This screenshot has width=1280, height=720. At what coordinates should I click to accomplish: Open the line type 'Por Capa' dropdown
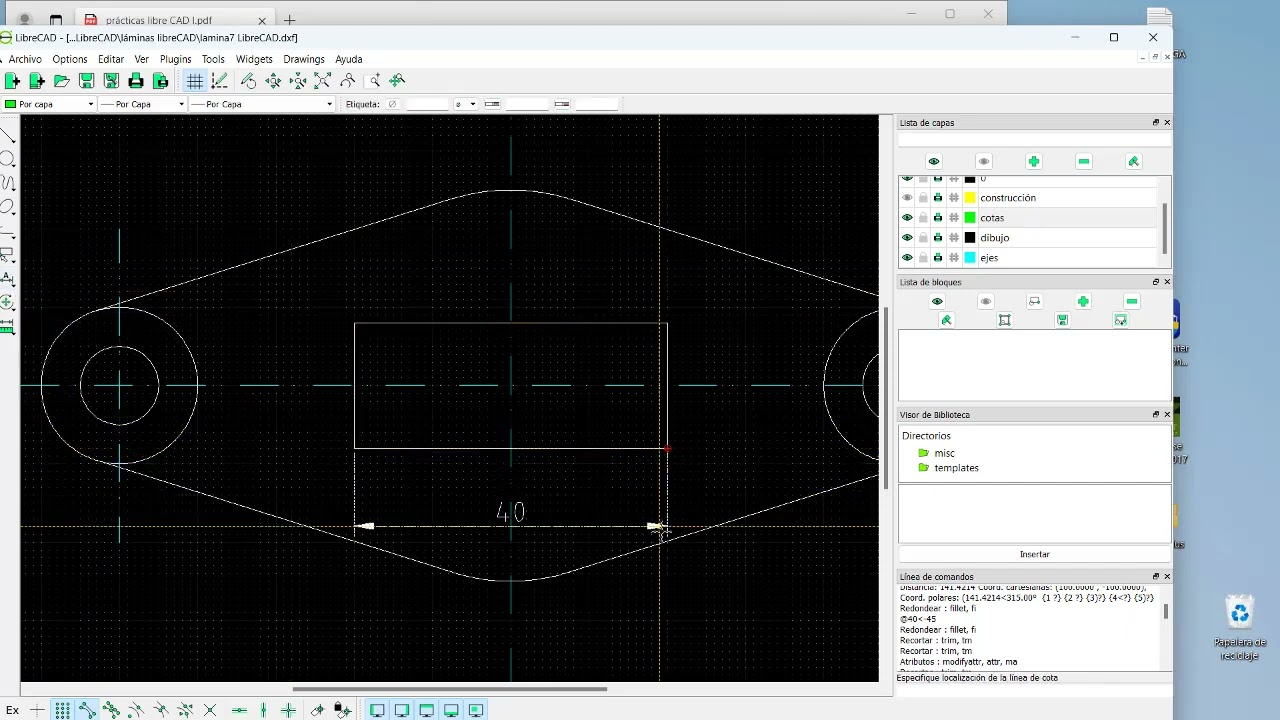pos(261,104)
